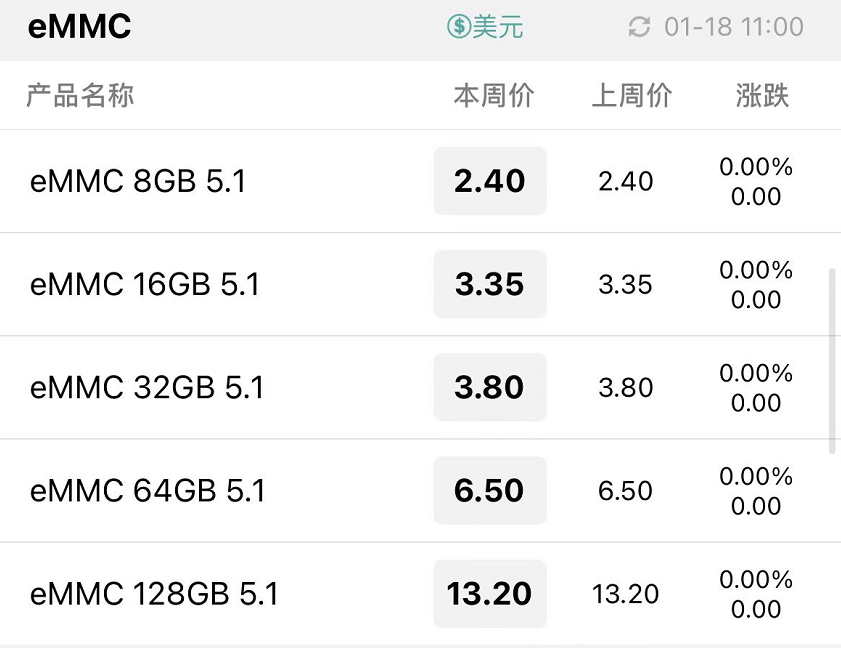Click the 6.50 current price box
The image size is (841, 648).
click(490, 490)
